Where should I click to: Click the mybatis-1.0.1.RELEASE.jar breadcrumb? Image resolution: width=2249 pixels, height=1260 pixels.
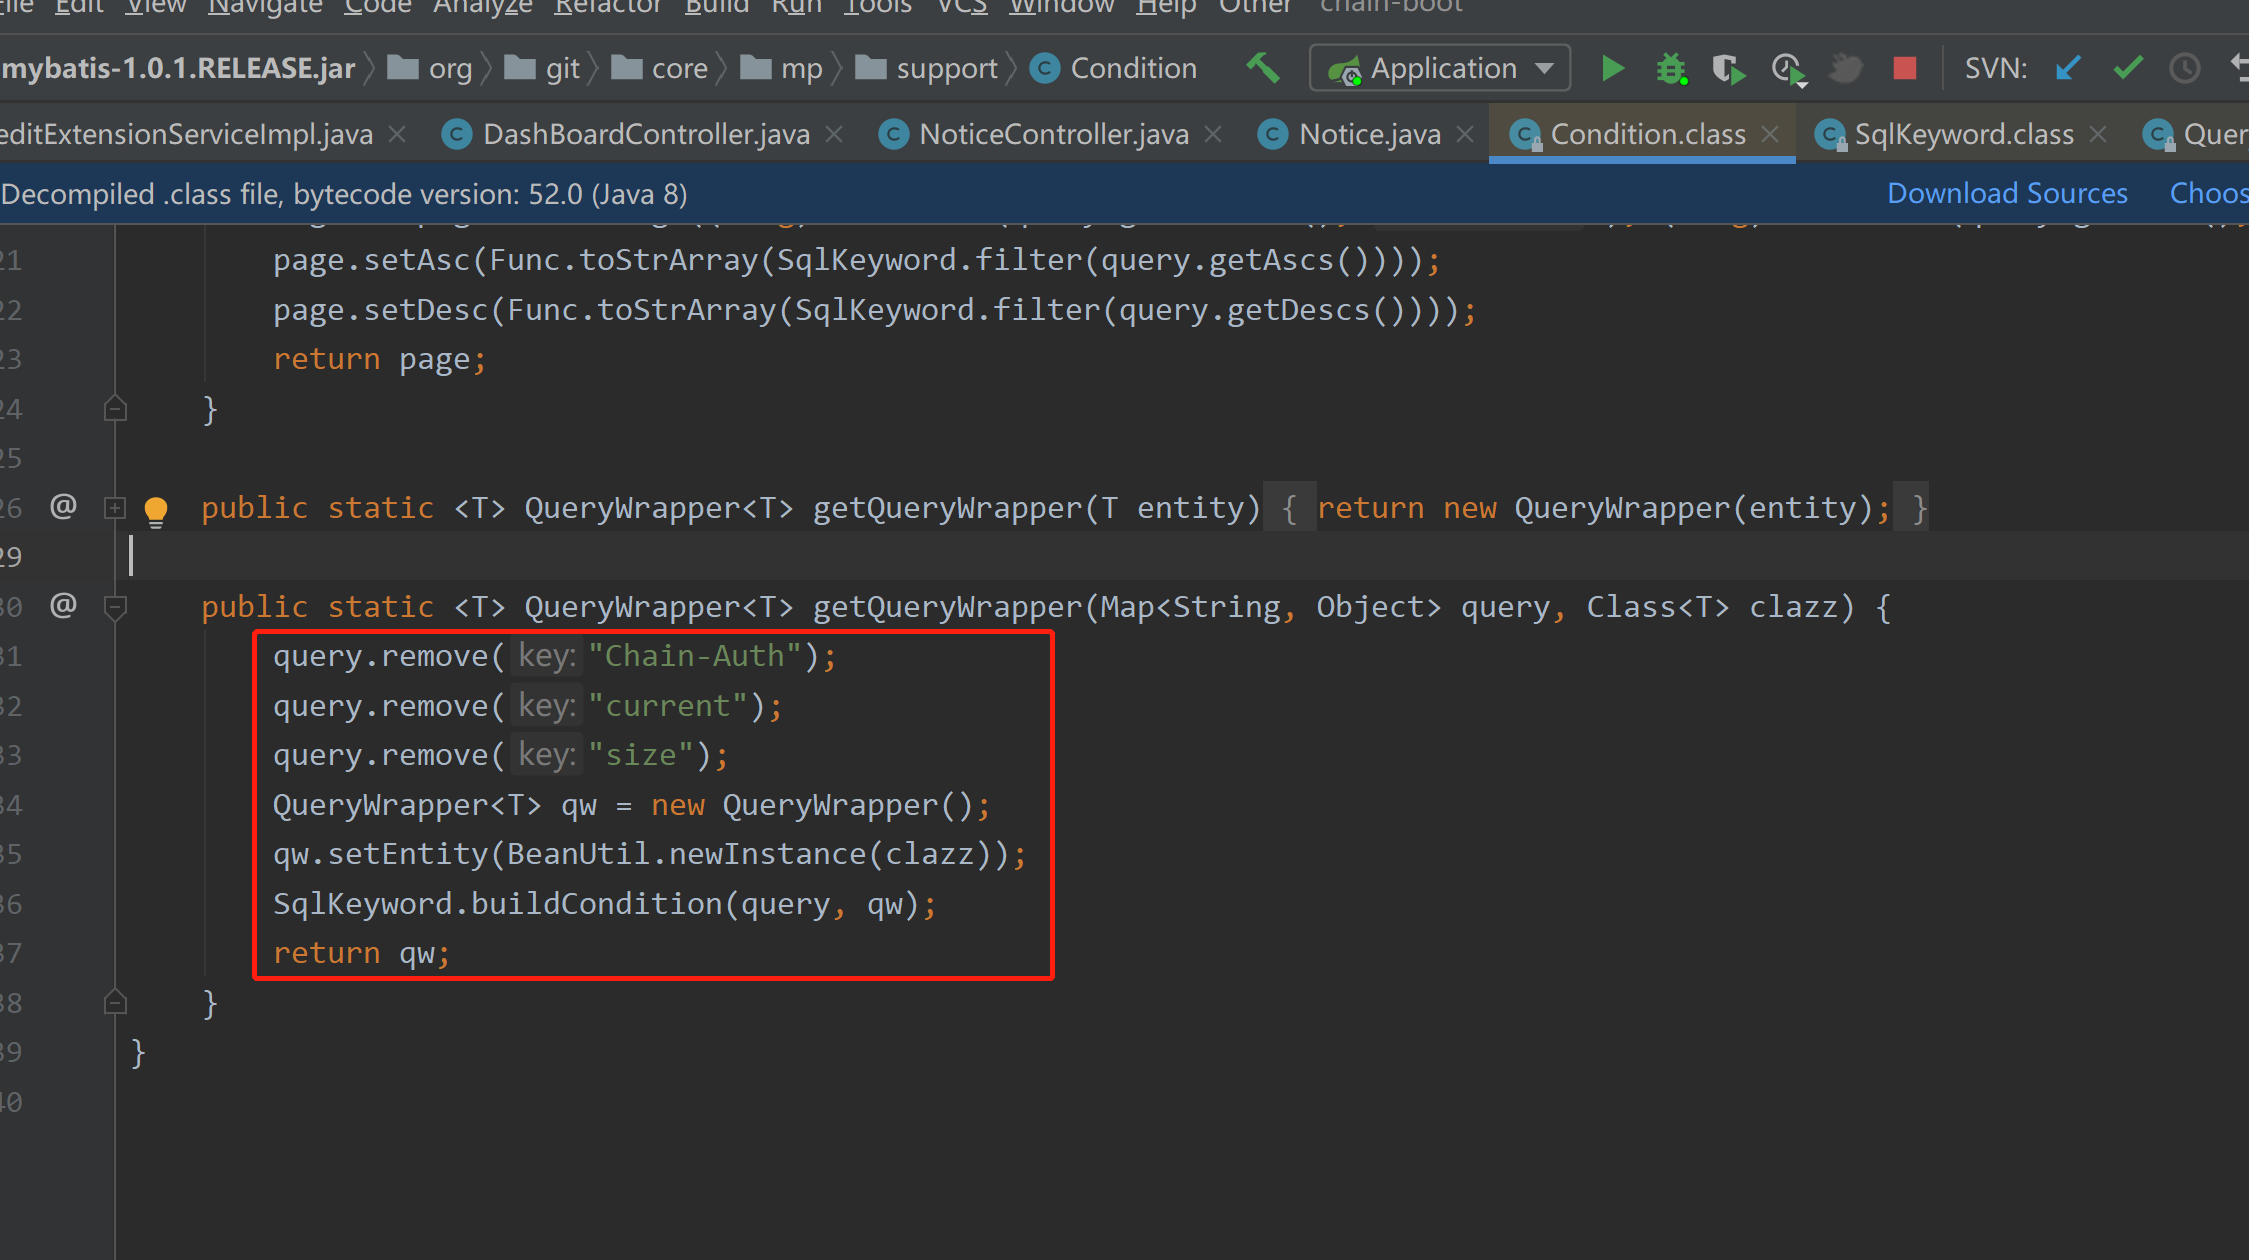click(178, 68)
